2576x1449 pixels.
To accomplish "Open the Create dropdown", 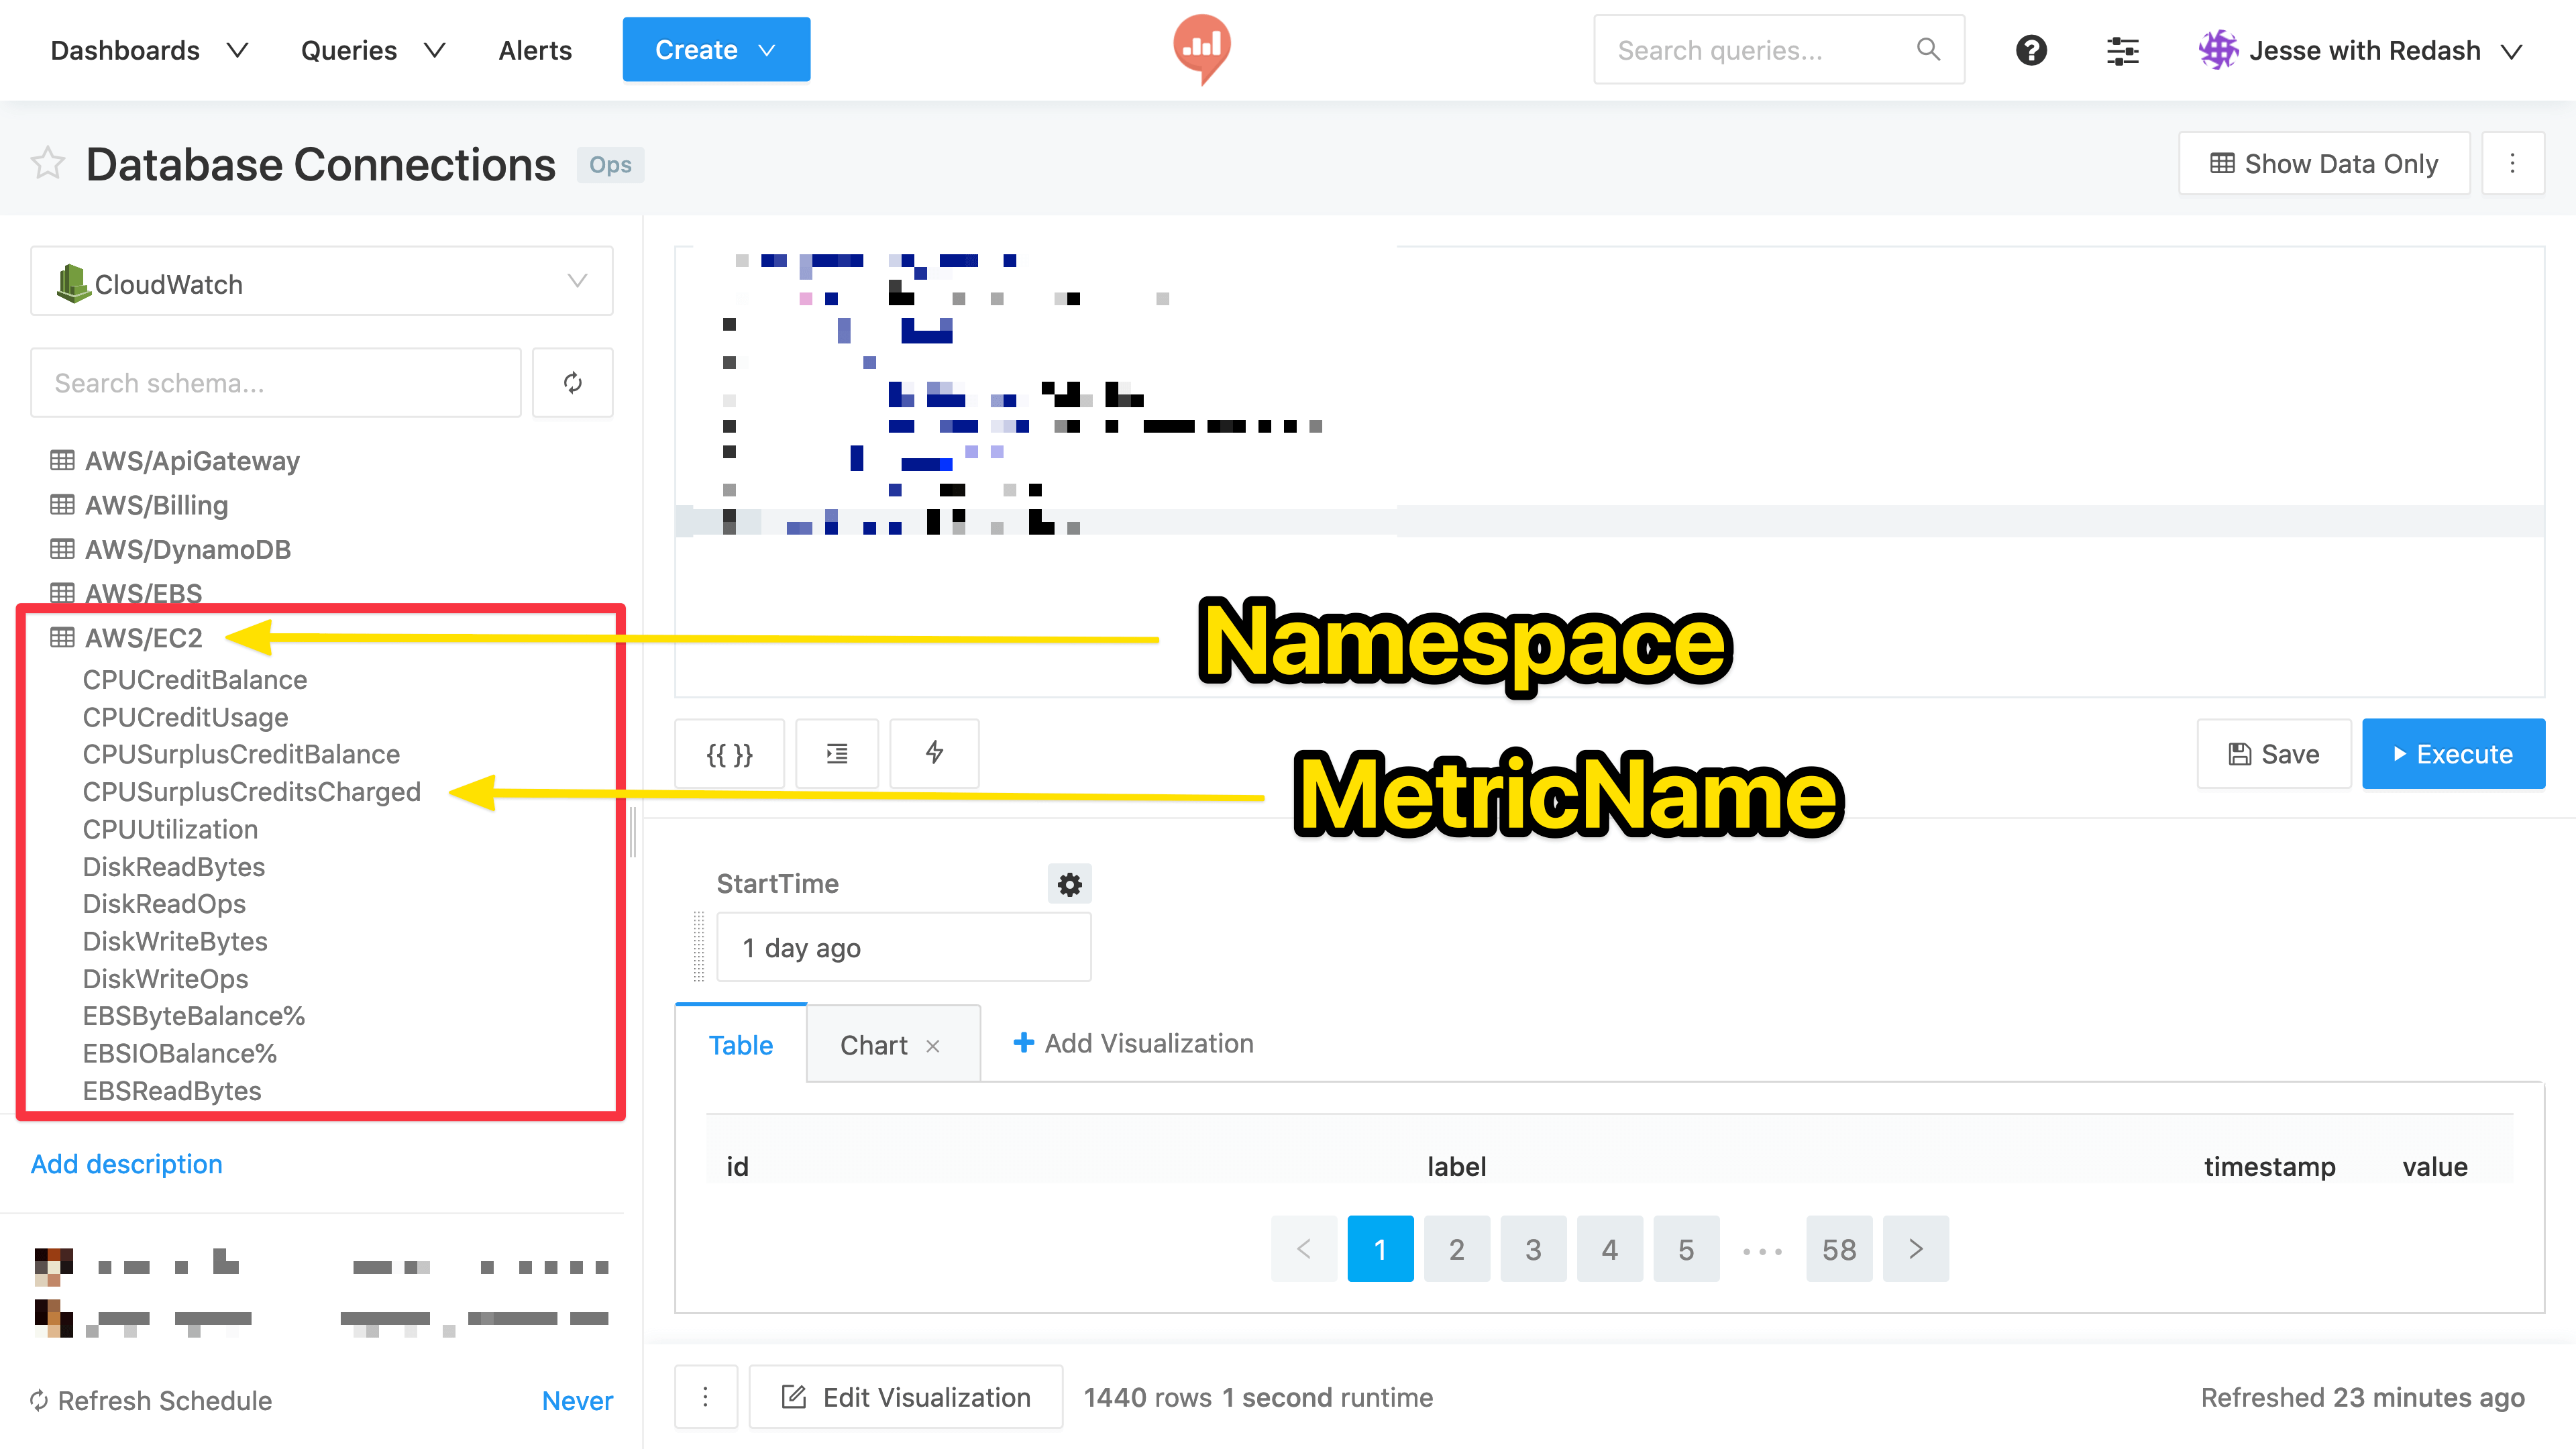I will pyautogui.click(x=716, y=49).
